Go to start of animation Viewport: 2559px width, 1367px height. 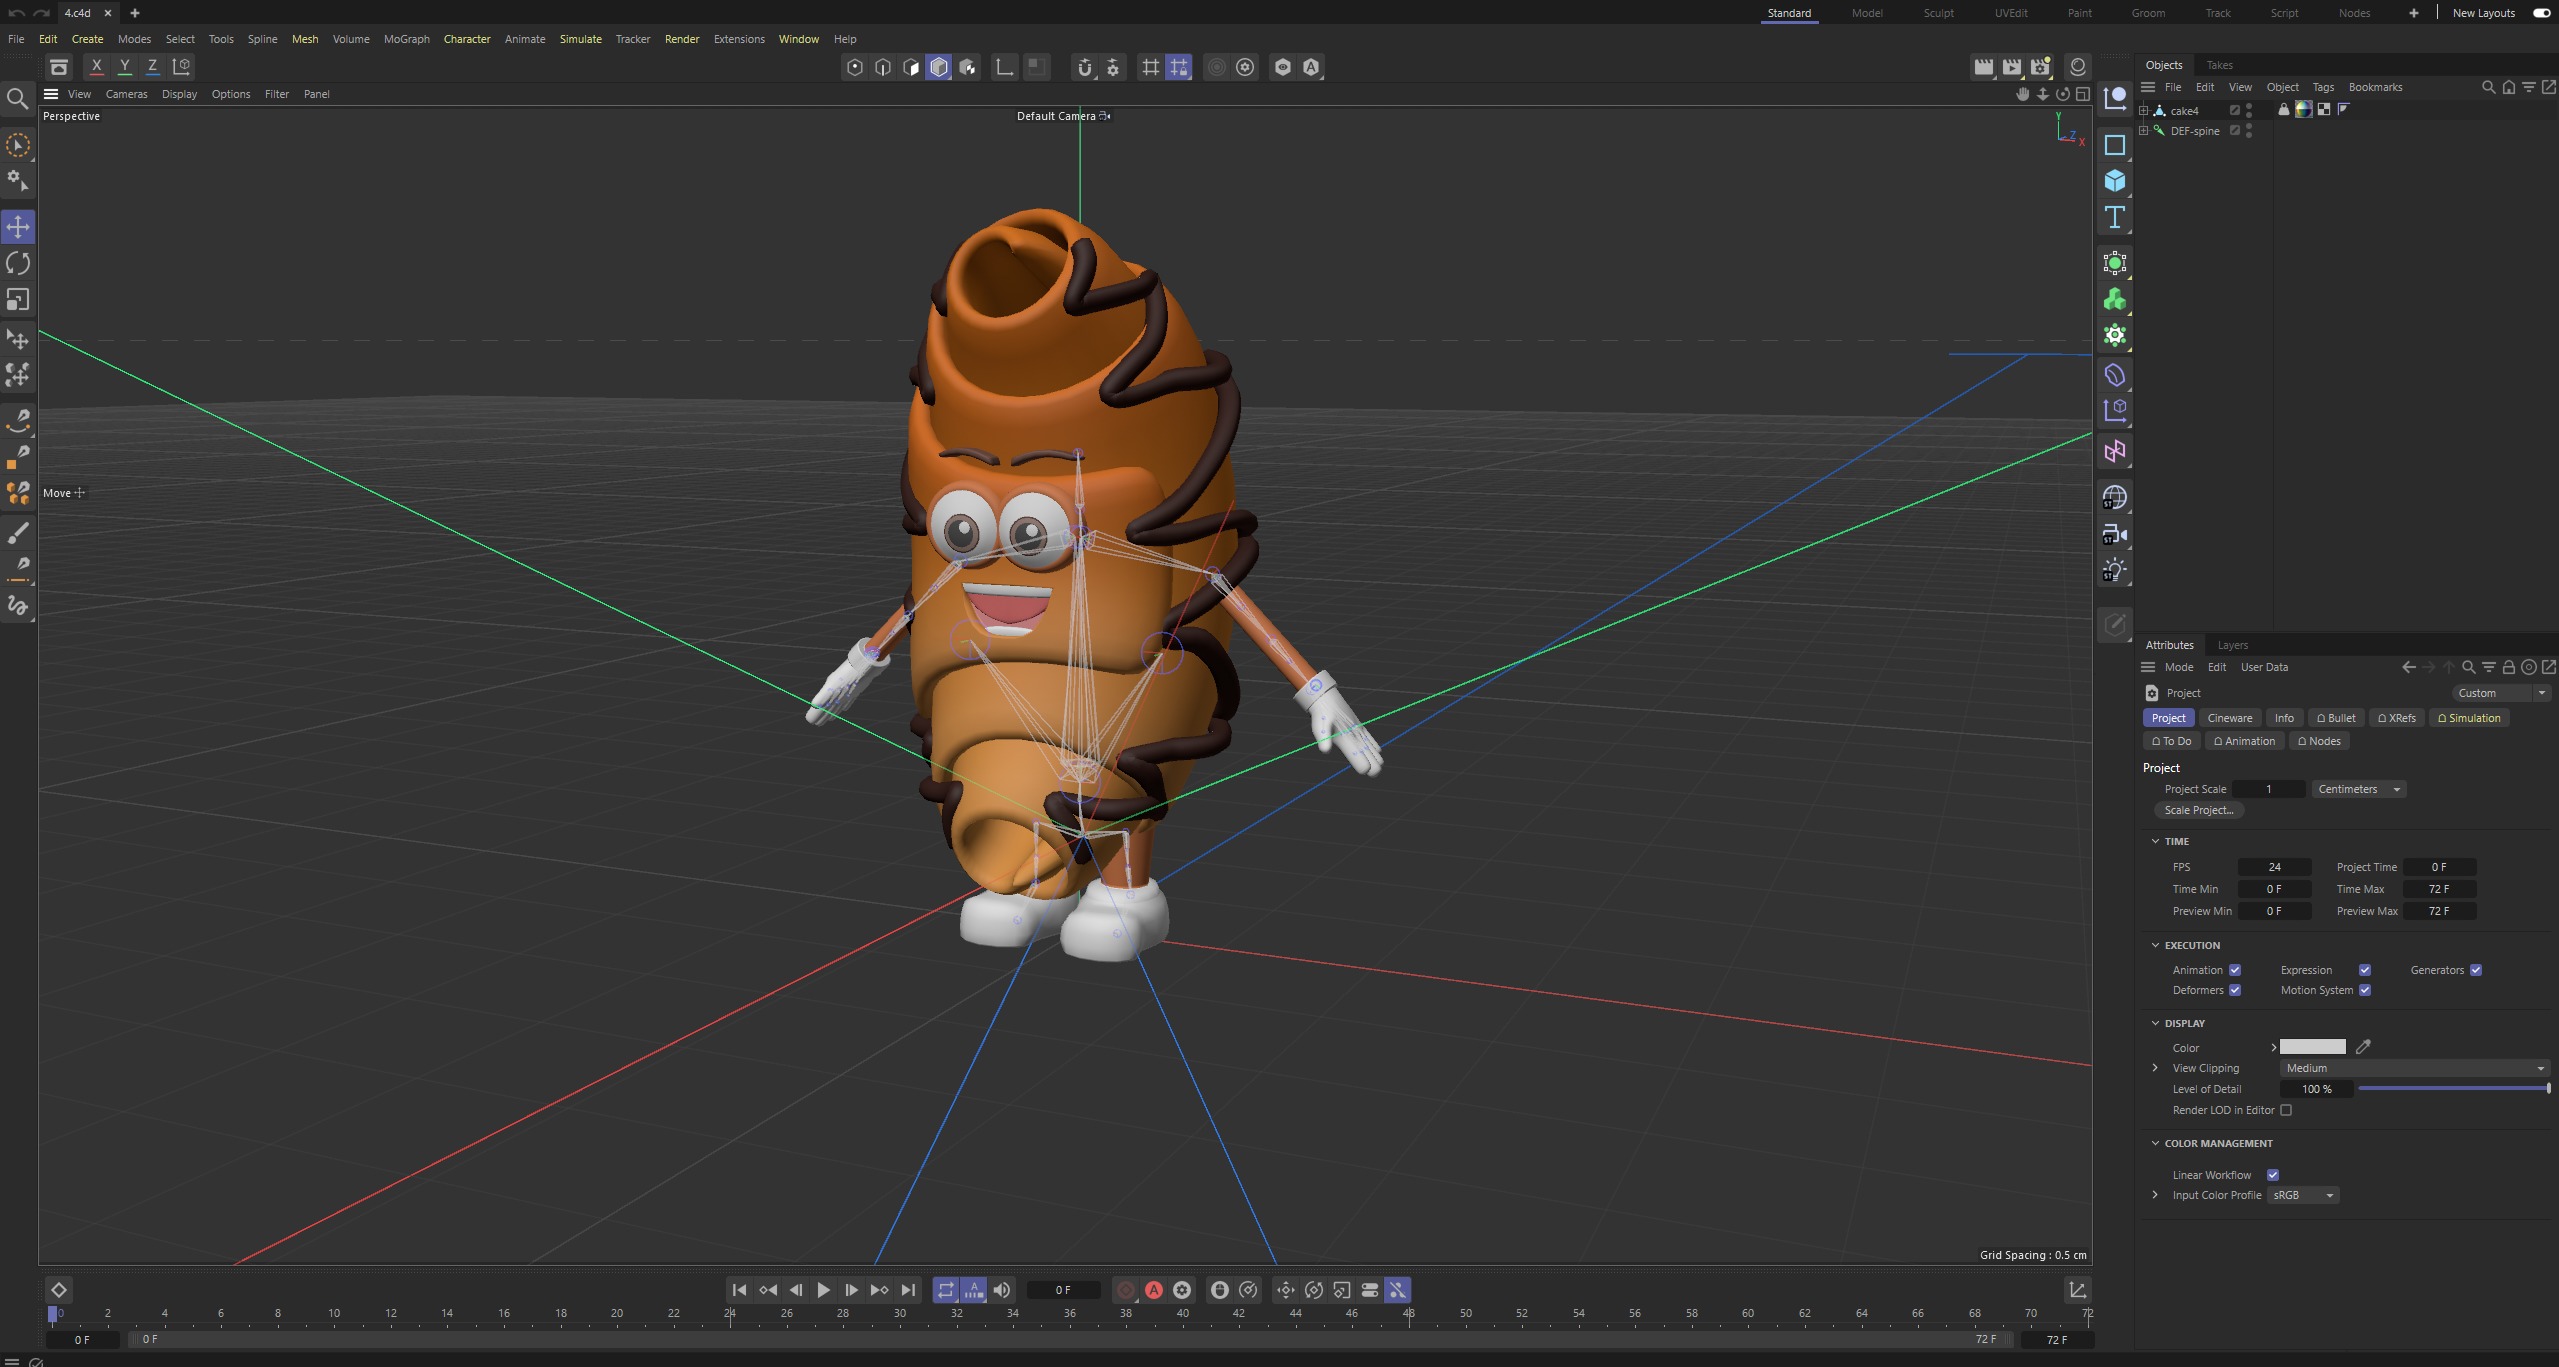(x=739, y=1290)
